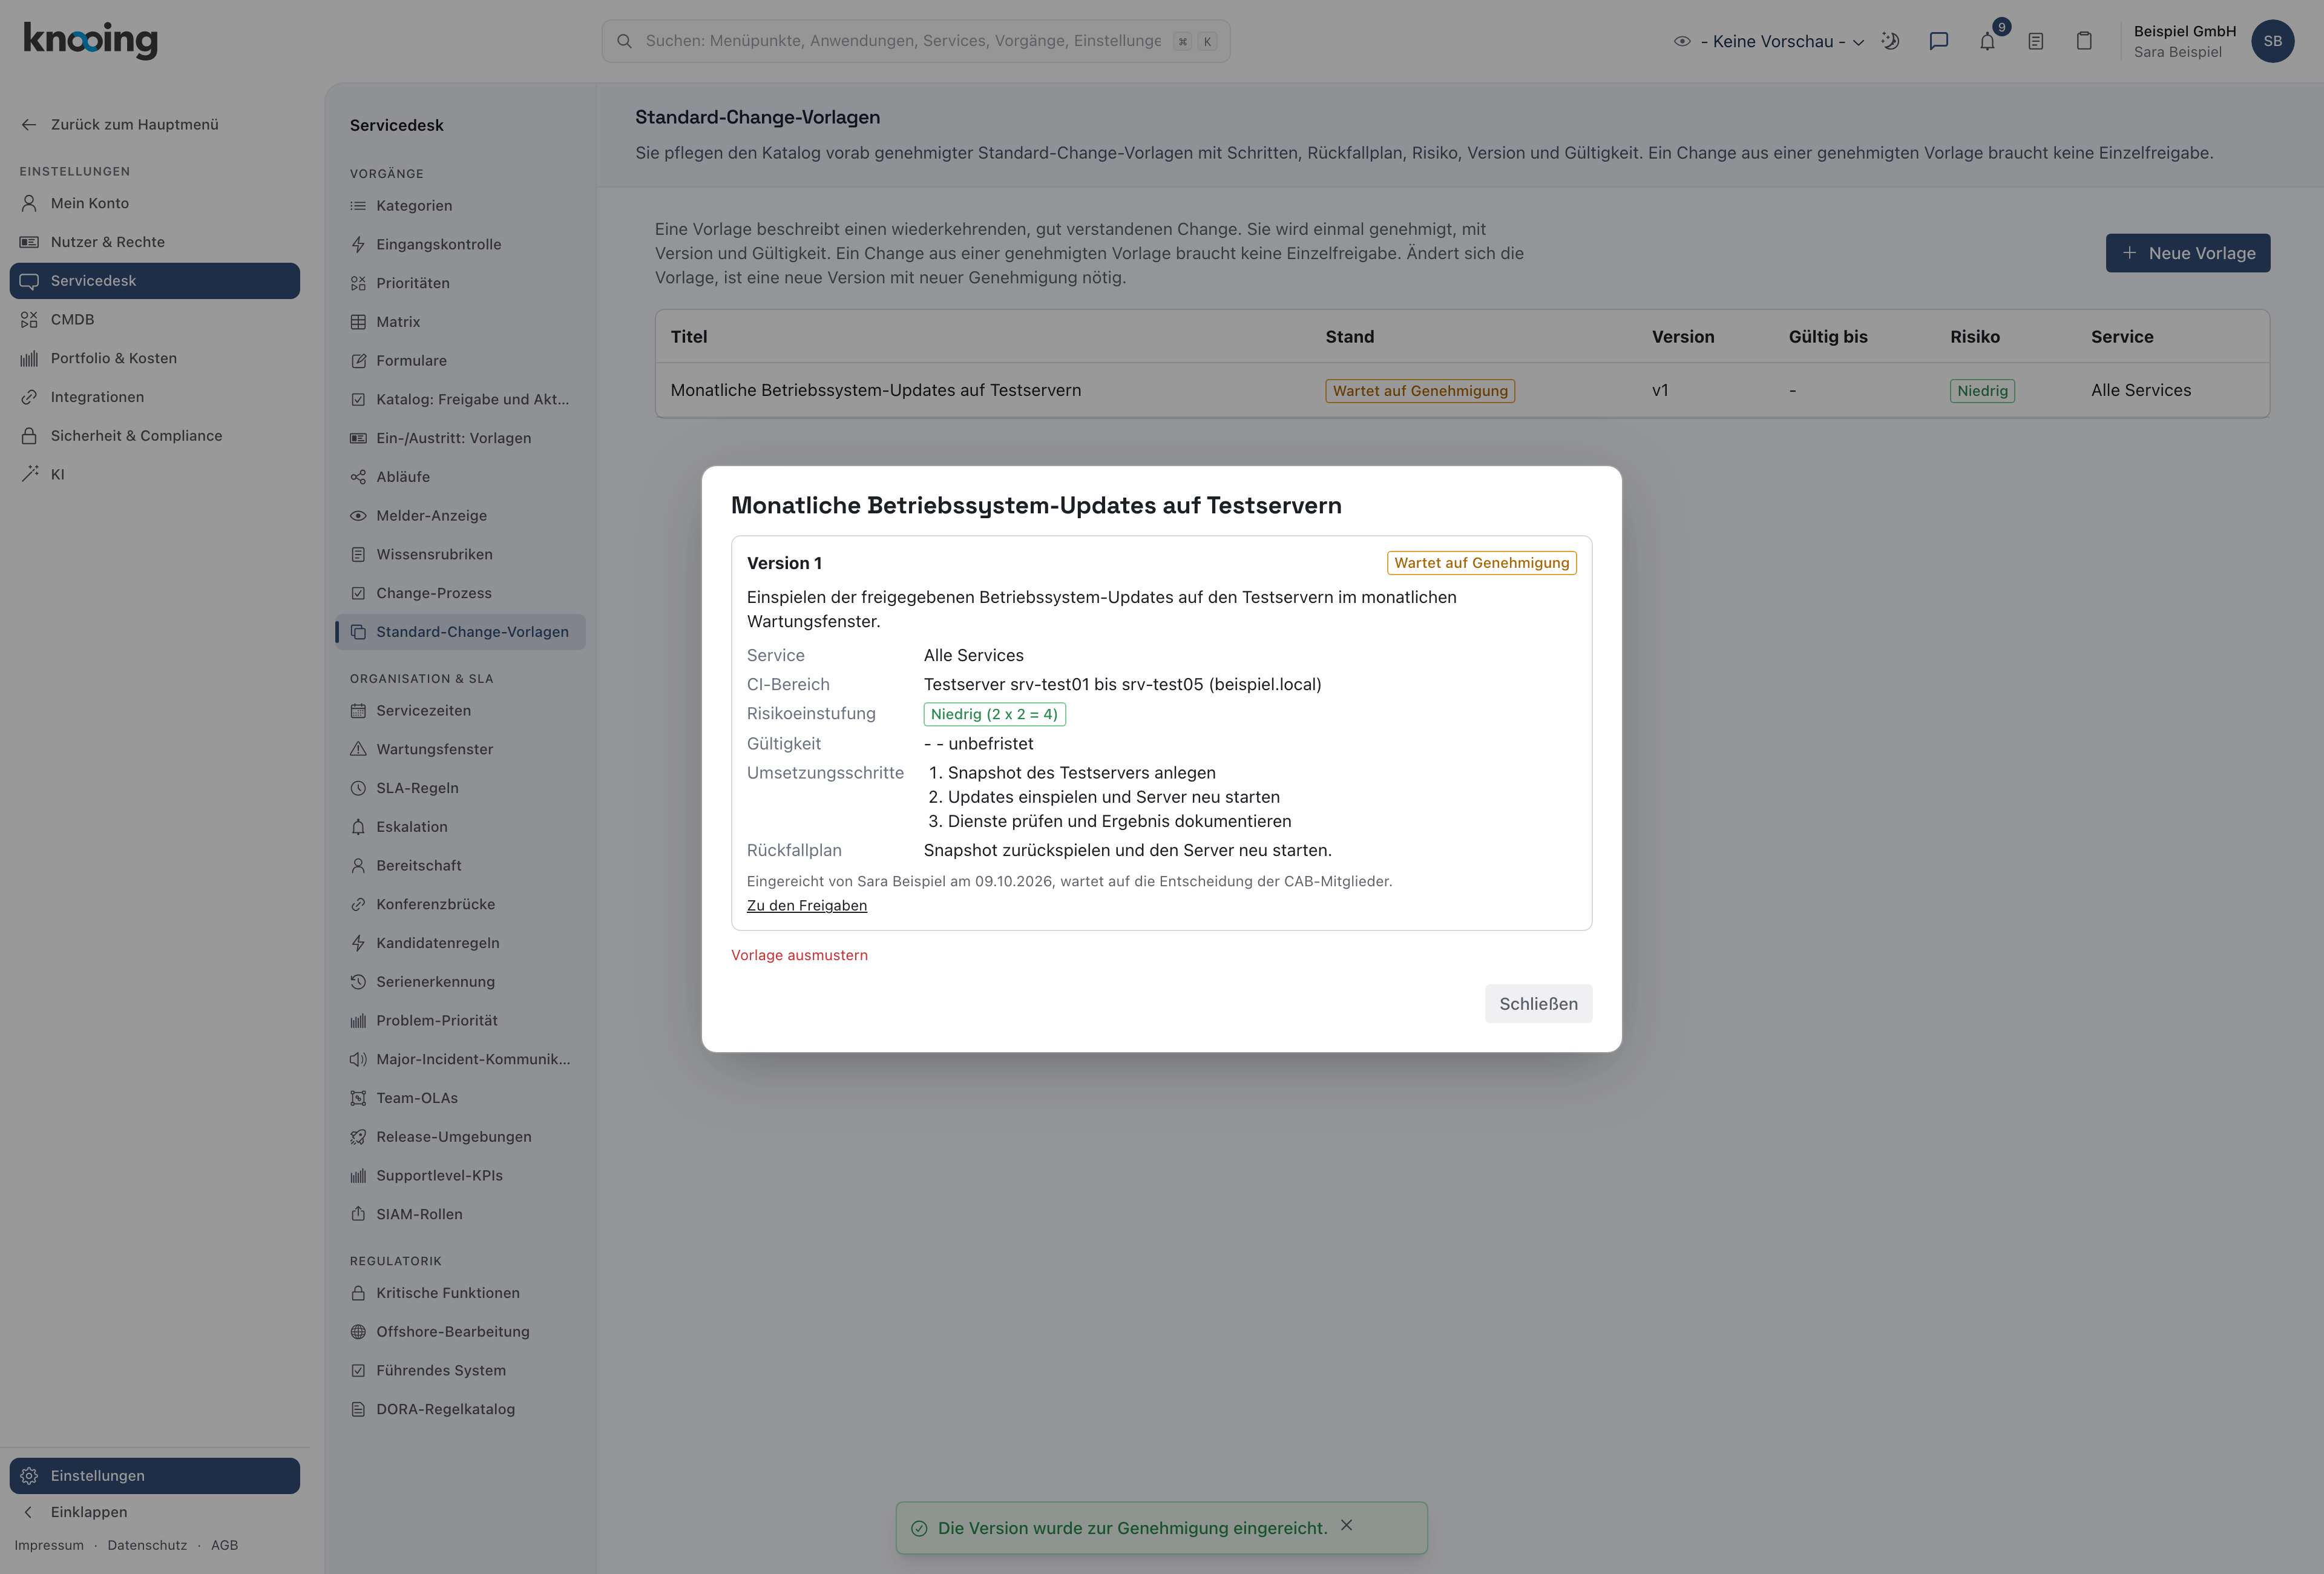The image size is (2324, 1574).
Task: Open Release-Umgebungen entry
Action: pos(460,1137)
